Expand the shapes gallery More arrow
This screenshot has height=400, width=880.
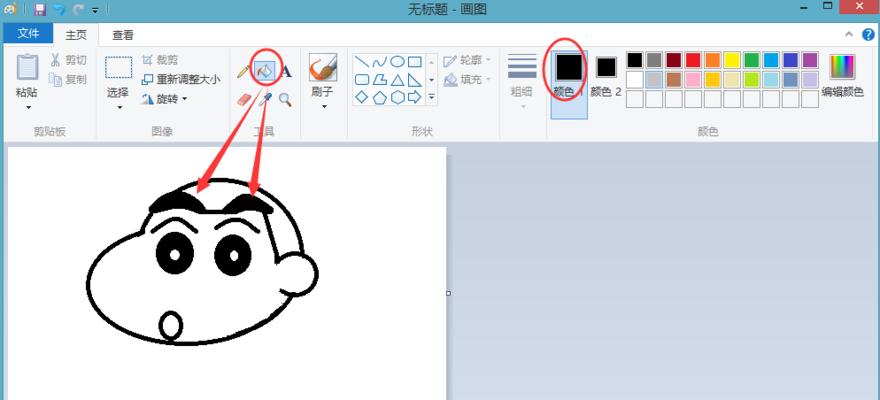432,97
